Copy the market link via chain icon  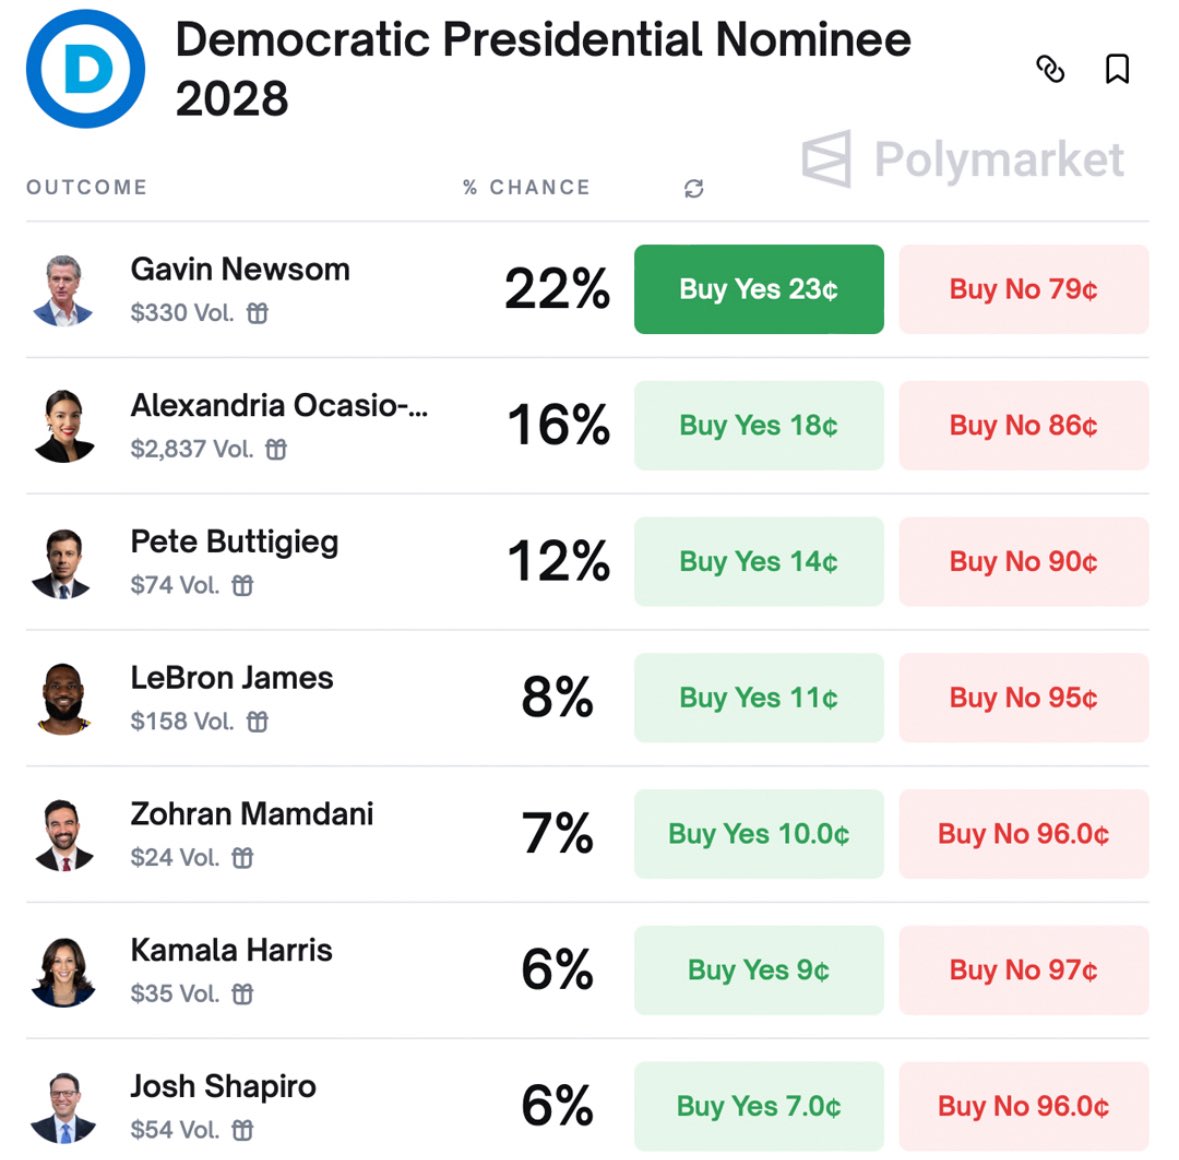[1050, 69]
